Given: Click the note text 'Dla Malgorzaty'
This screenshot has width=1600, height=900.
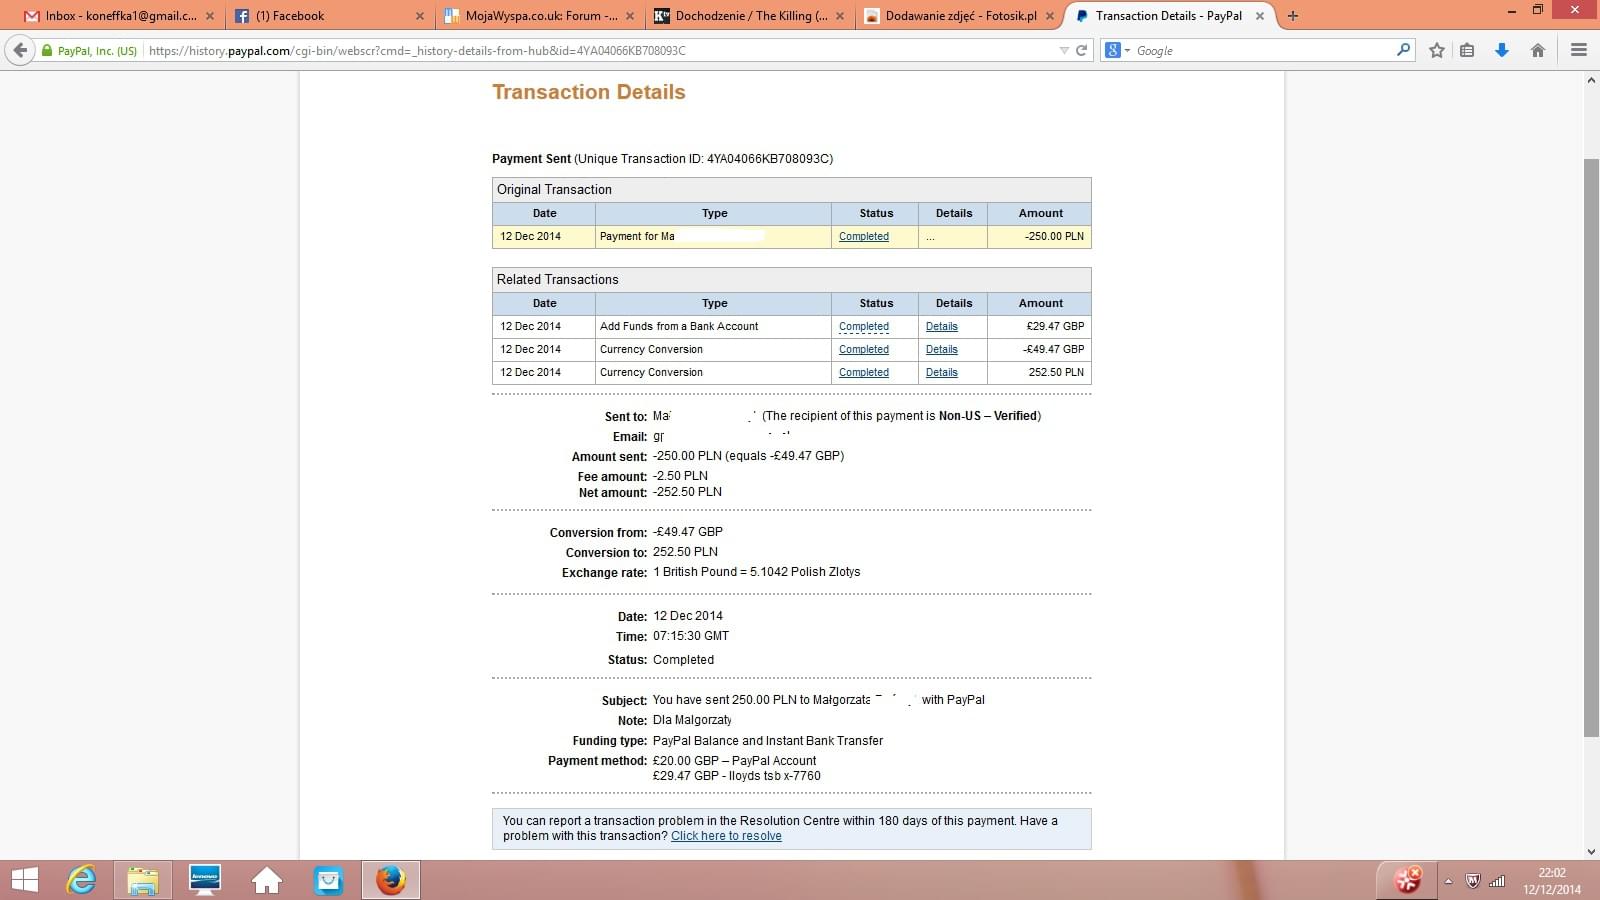Looking at the screenshot, I should (692, 720).
